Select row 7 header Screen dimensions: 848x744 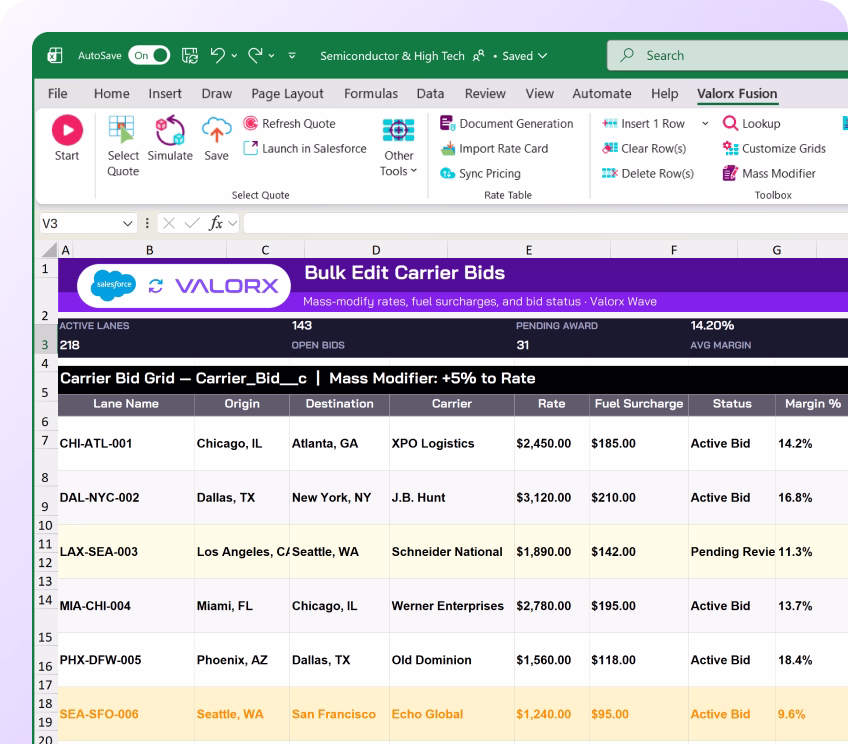click(45, 440)
